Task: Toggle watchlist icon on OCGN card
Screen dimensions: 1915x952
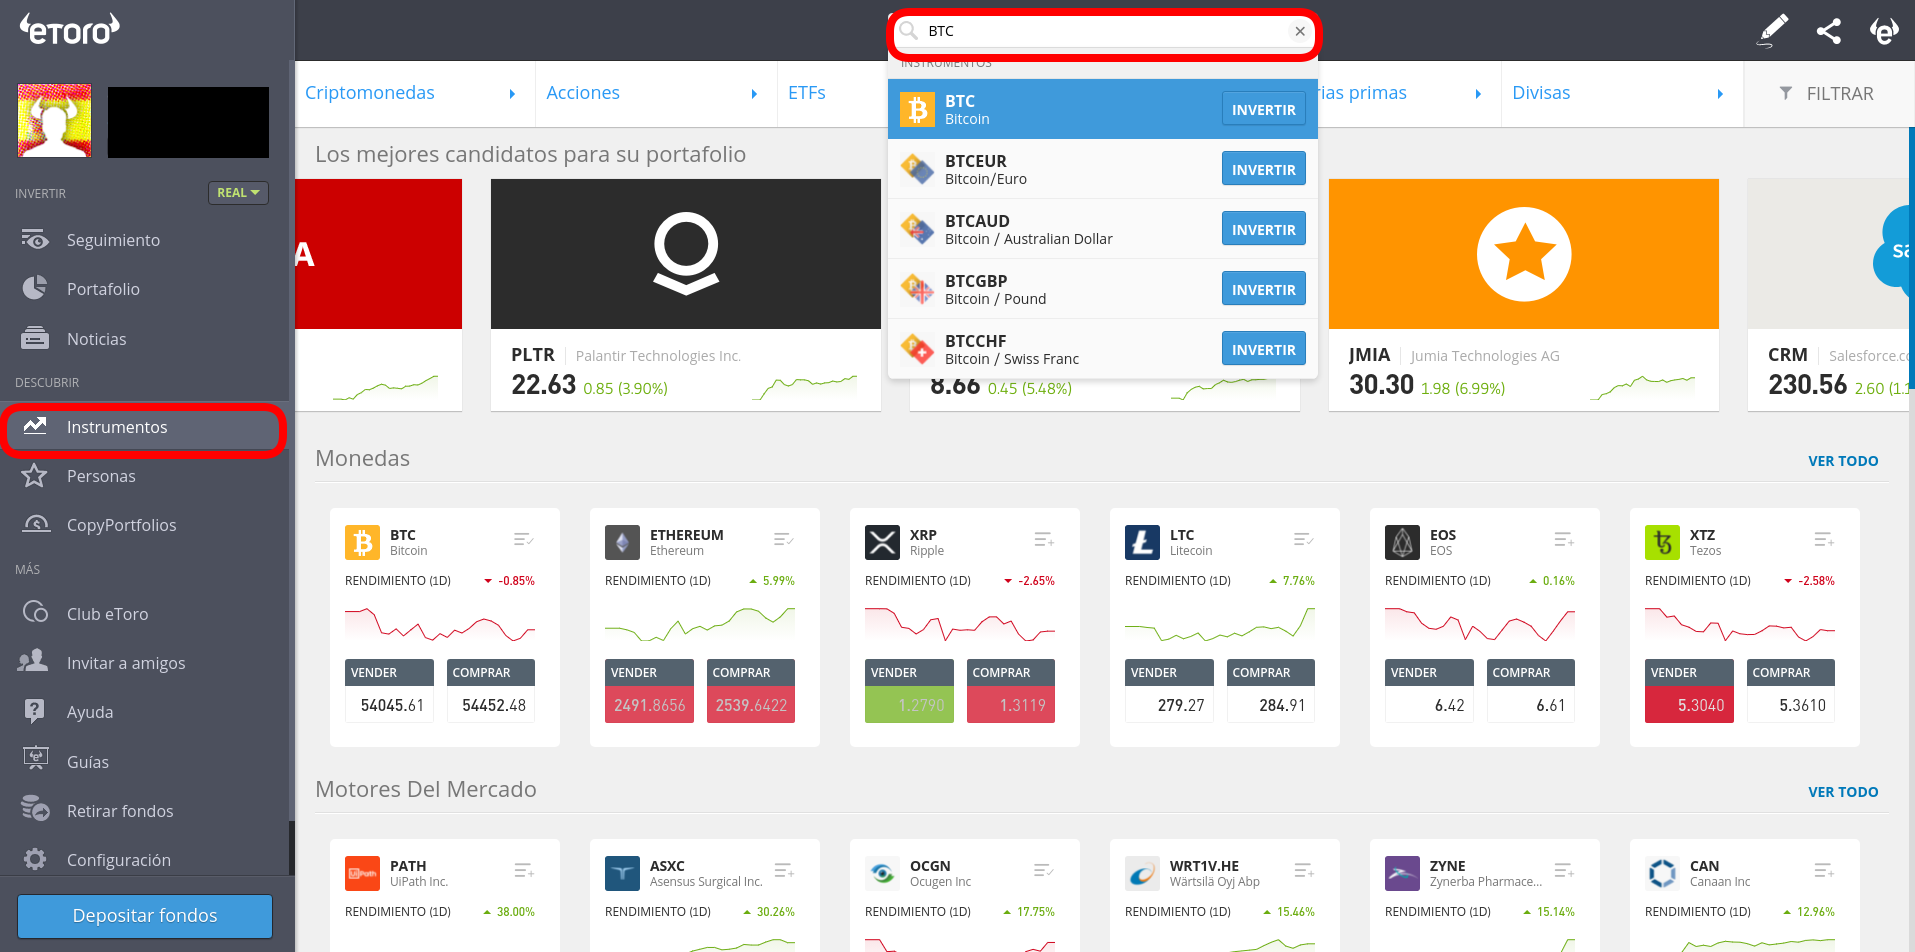Action: [1044, 871]
